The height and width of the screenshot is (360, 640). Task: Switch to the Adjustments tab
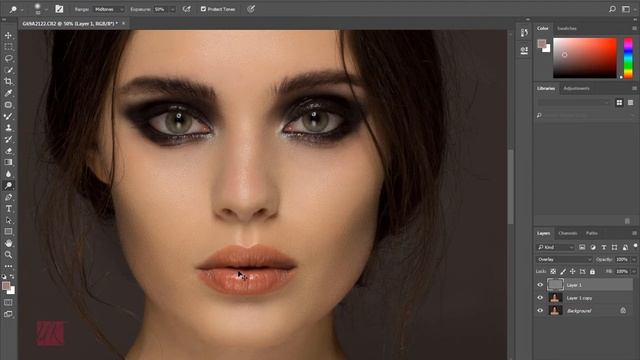[576, 89]
